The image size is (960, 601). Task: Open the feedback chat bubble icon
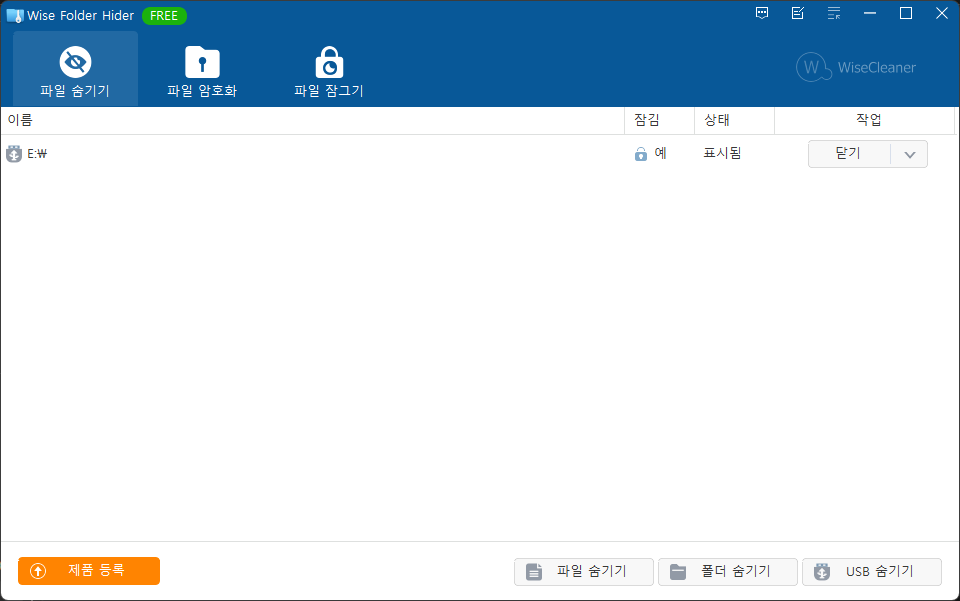click(762, 14)
